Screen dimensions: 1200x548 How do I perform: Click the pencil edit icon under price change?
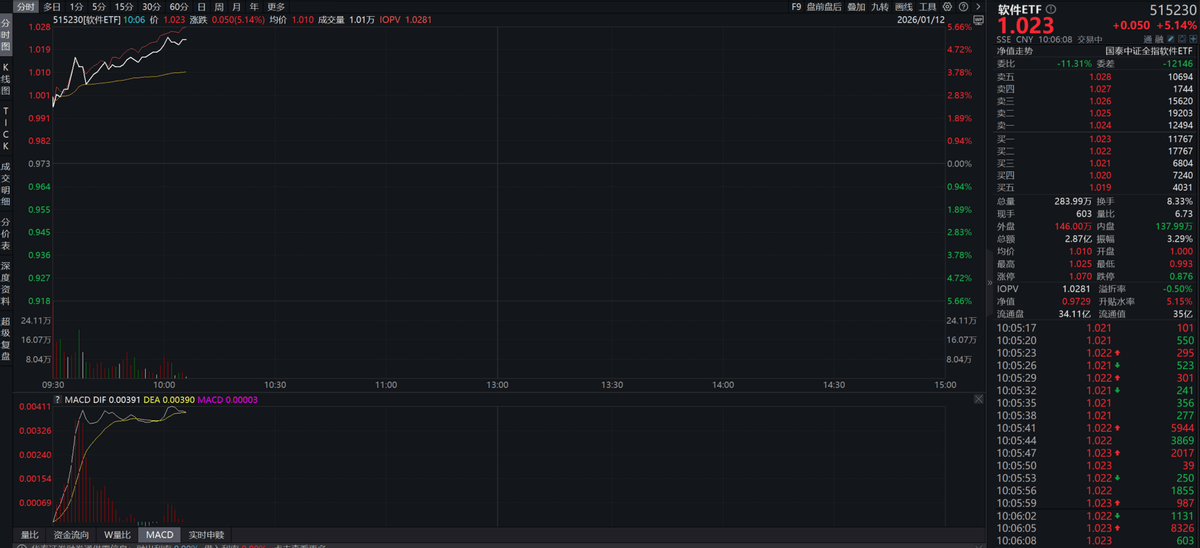coord(1170,40)
